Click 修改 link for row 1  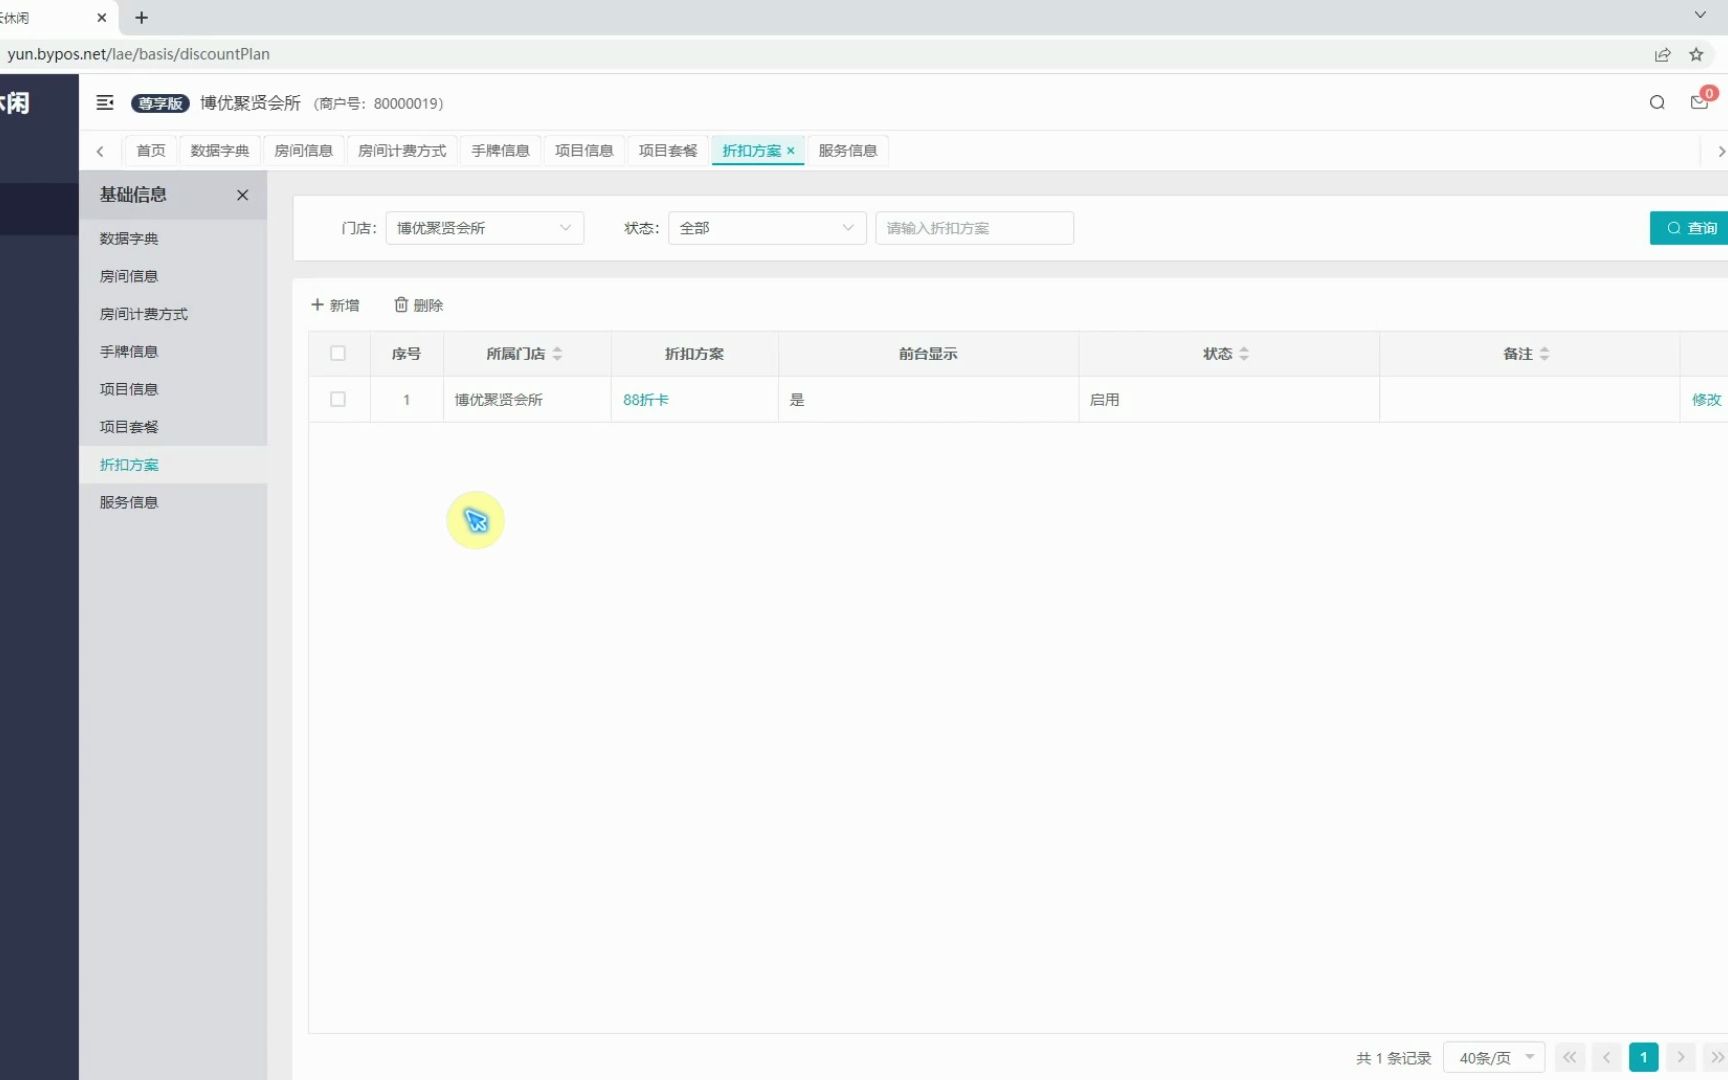[1706, 399]
